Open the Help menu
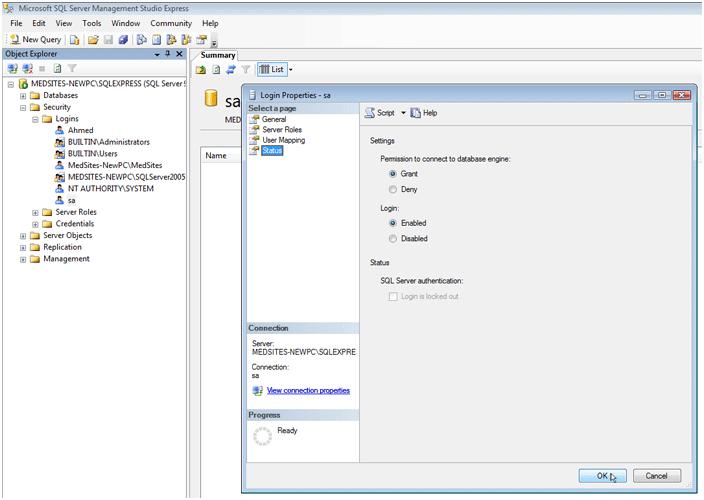704x500 pixels. pos(210,23)
